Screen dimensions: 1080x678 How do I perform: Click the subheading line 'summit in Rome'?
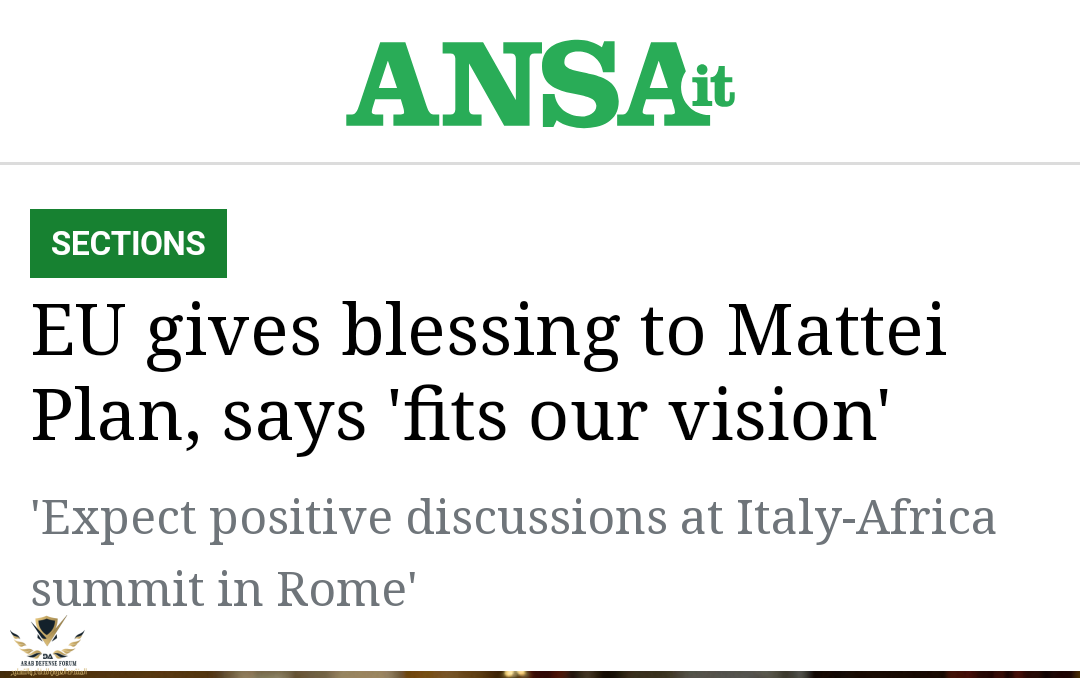tap(224, 590)
